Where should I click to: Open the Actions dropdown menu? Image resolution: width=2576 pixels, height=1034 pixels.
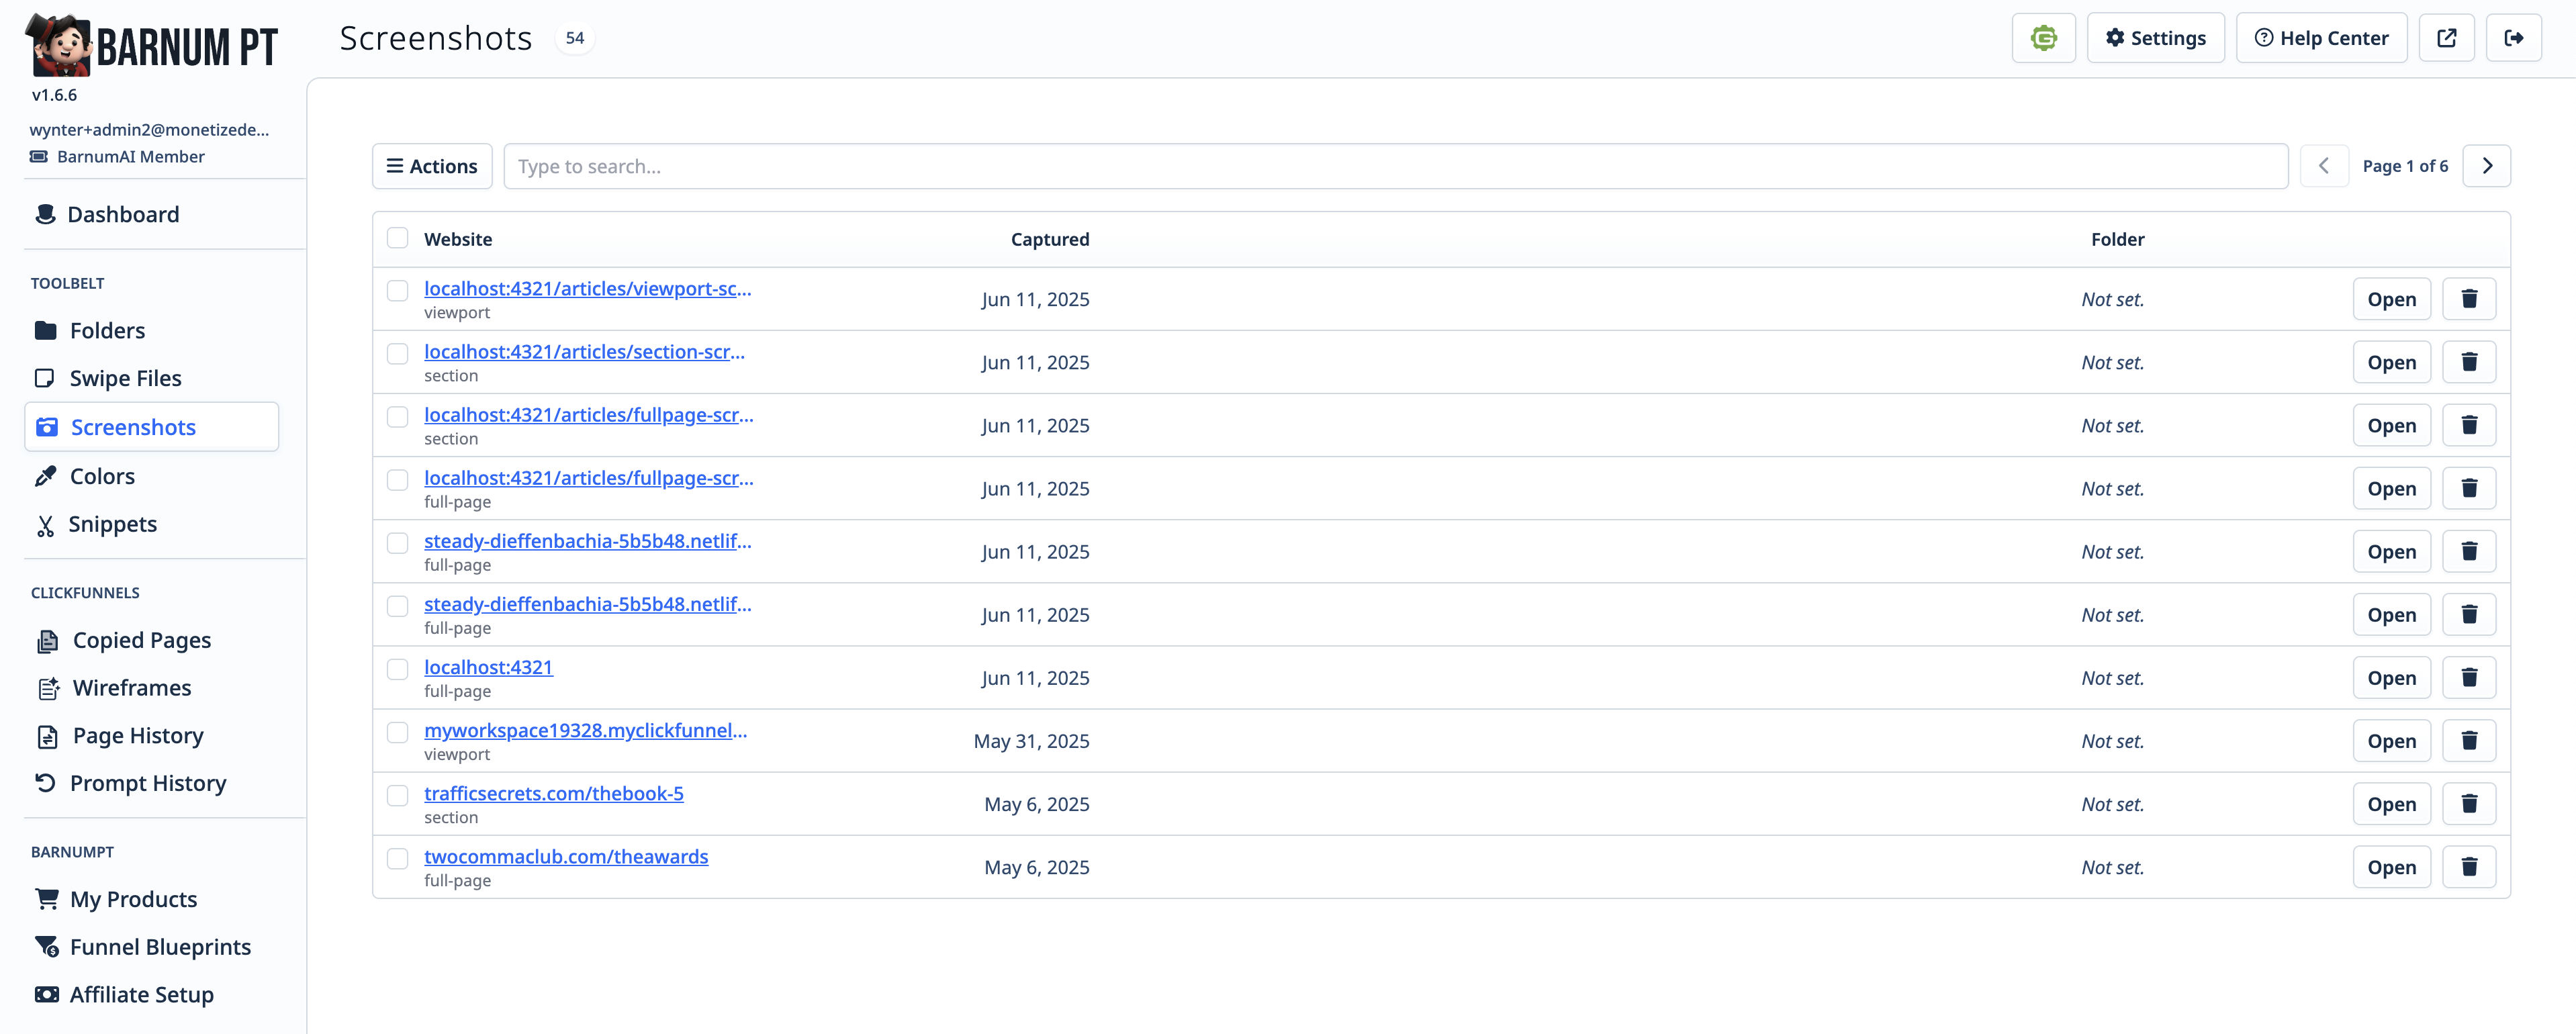tap(432, 166)
